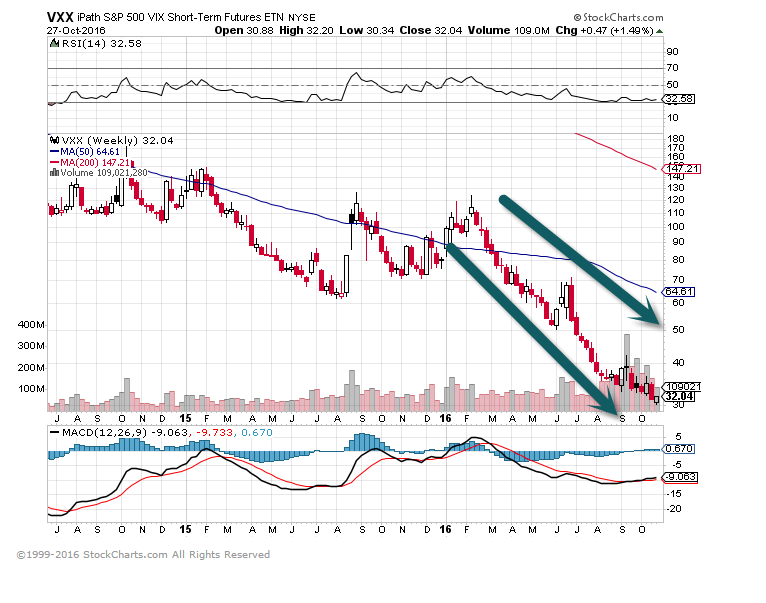766x603 pixels.
Task: Click the blue 0.670 histogram value in the MACD legend
Action: tap(257, 433)
